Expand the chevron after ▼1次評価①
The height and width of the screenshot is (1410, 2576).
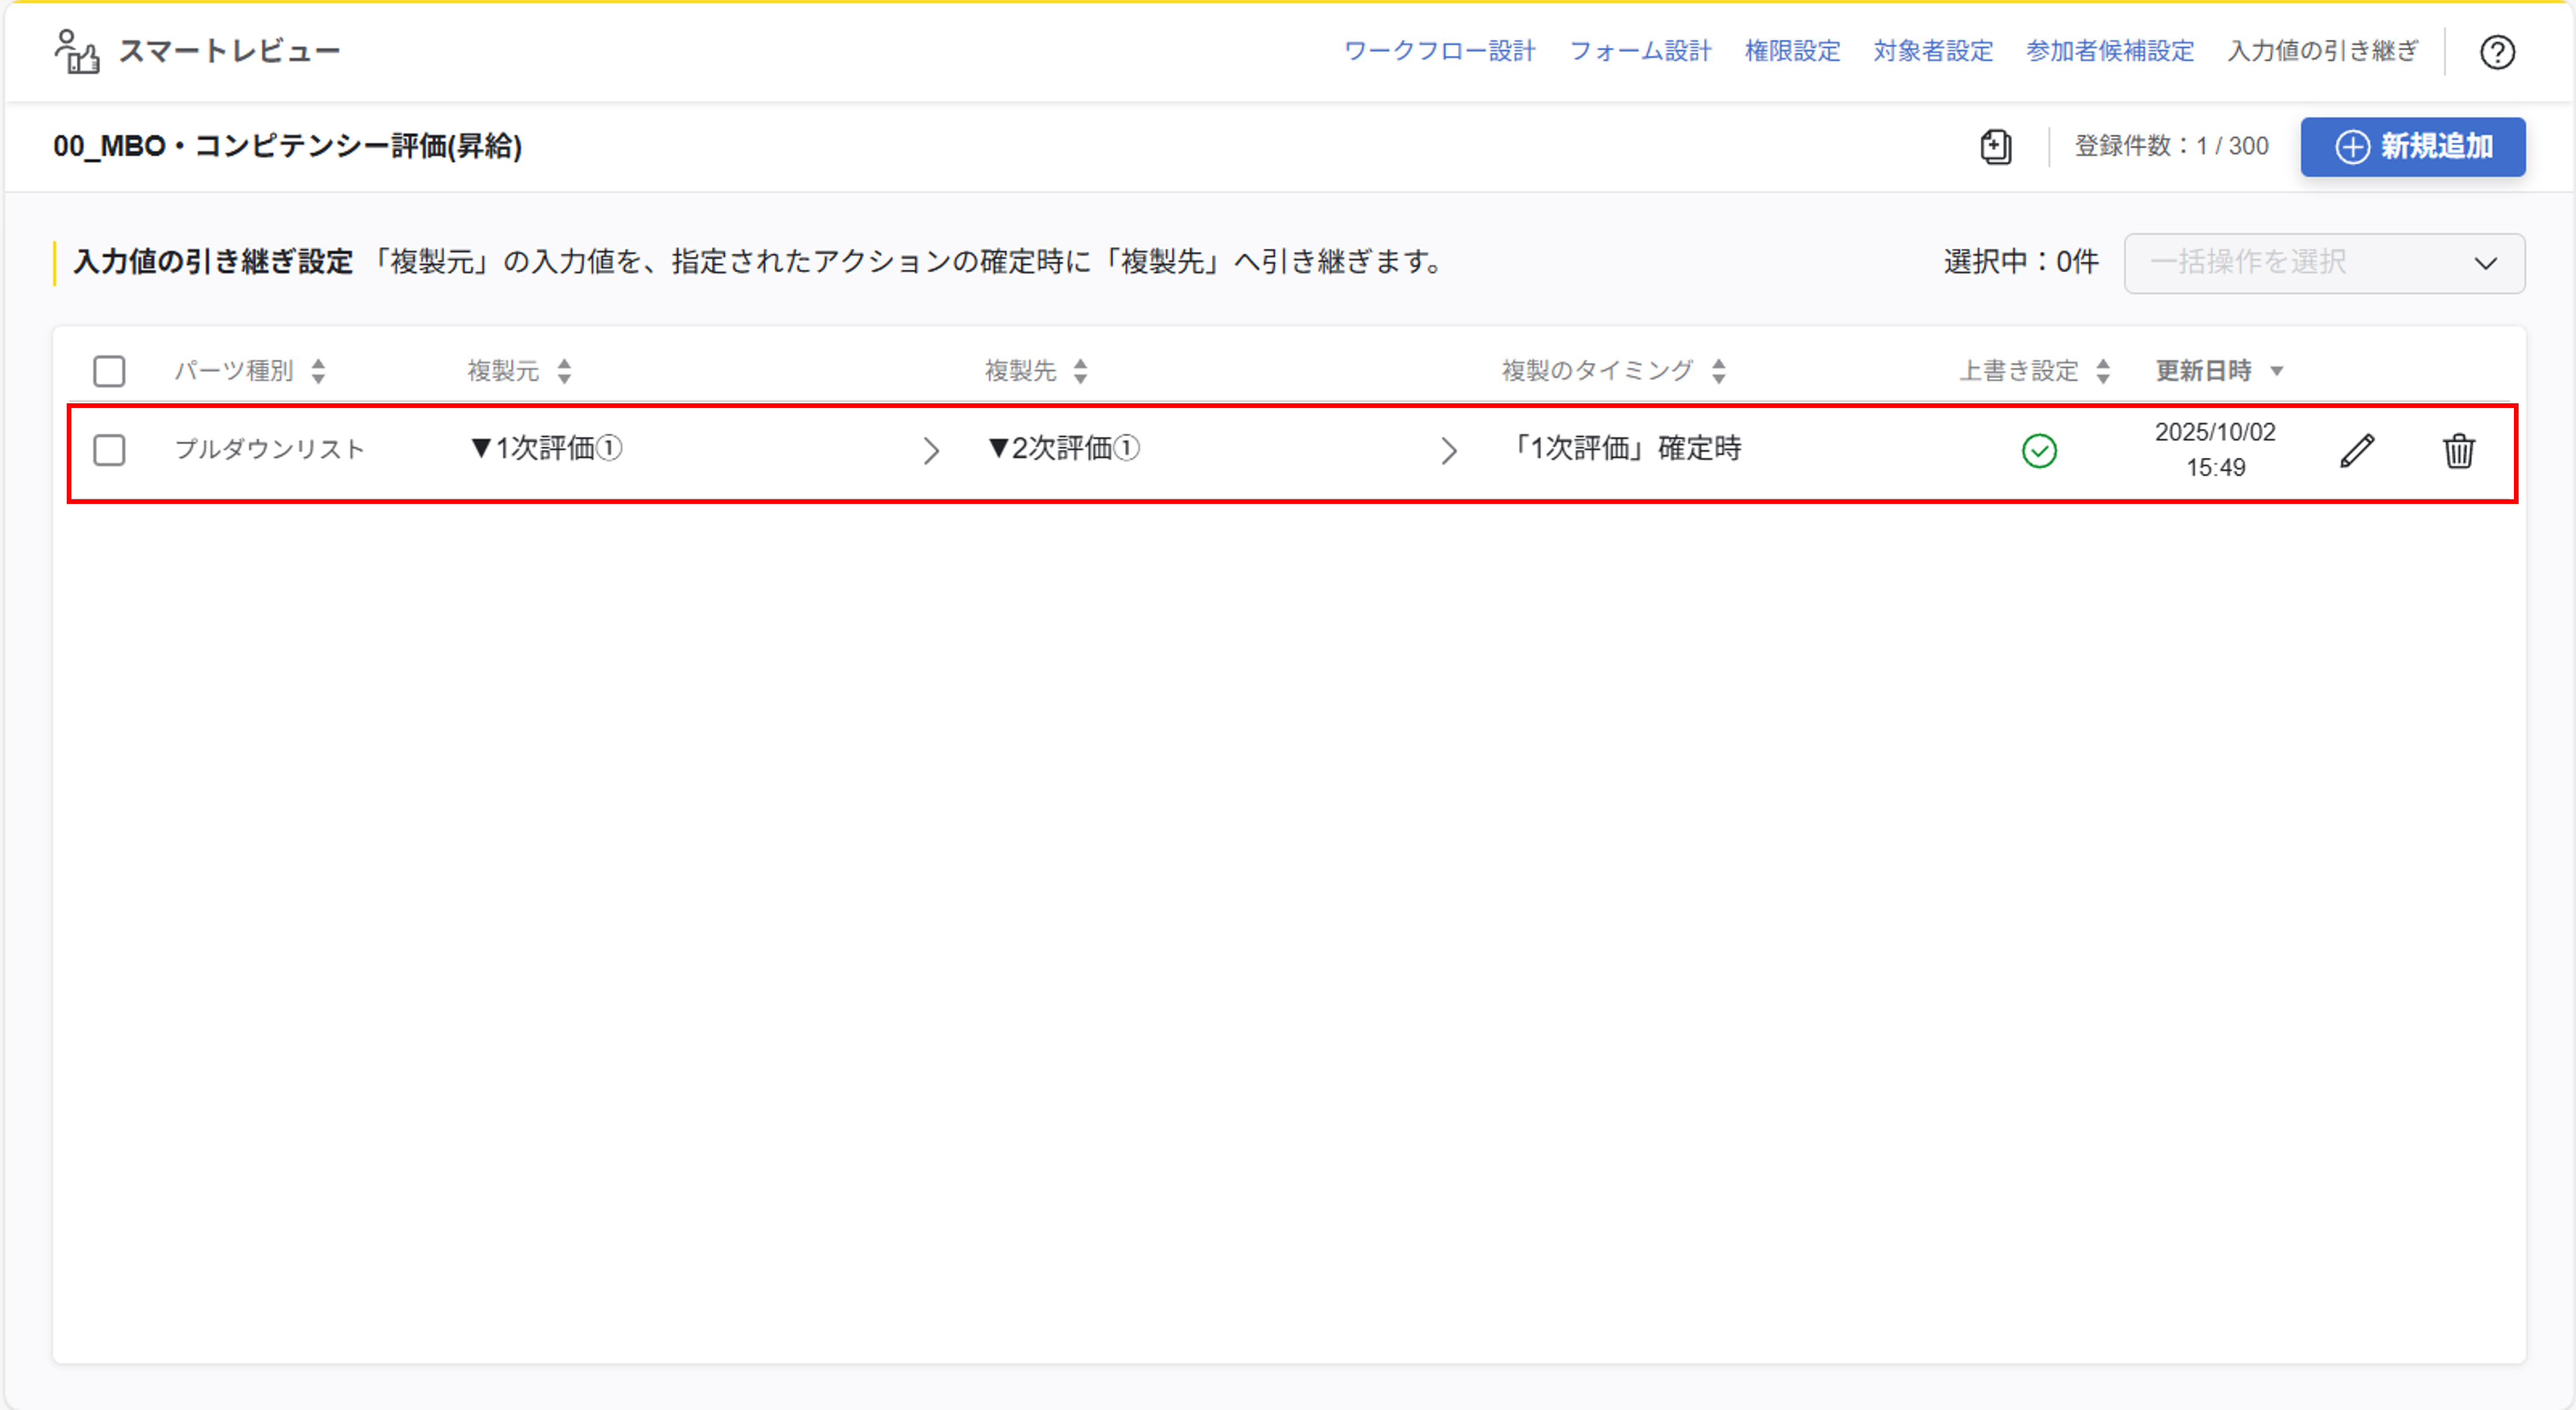click(932, 450)
